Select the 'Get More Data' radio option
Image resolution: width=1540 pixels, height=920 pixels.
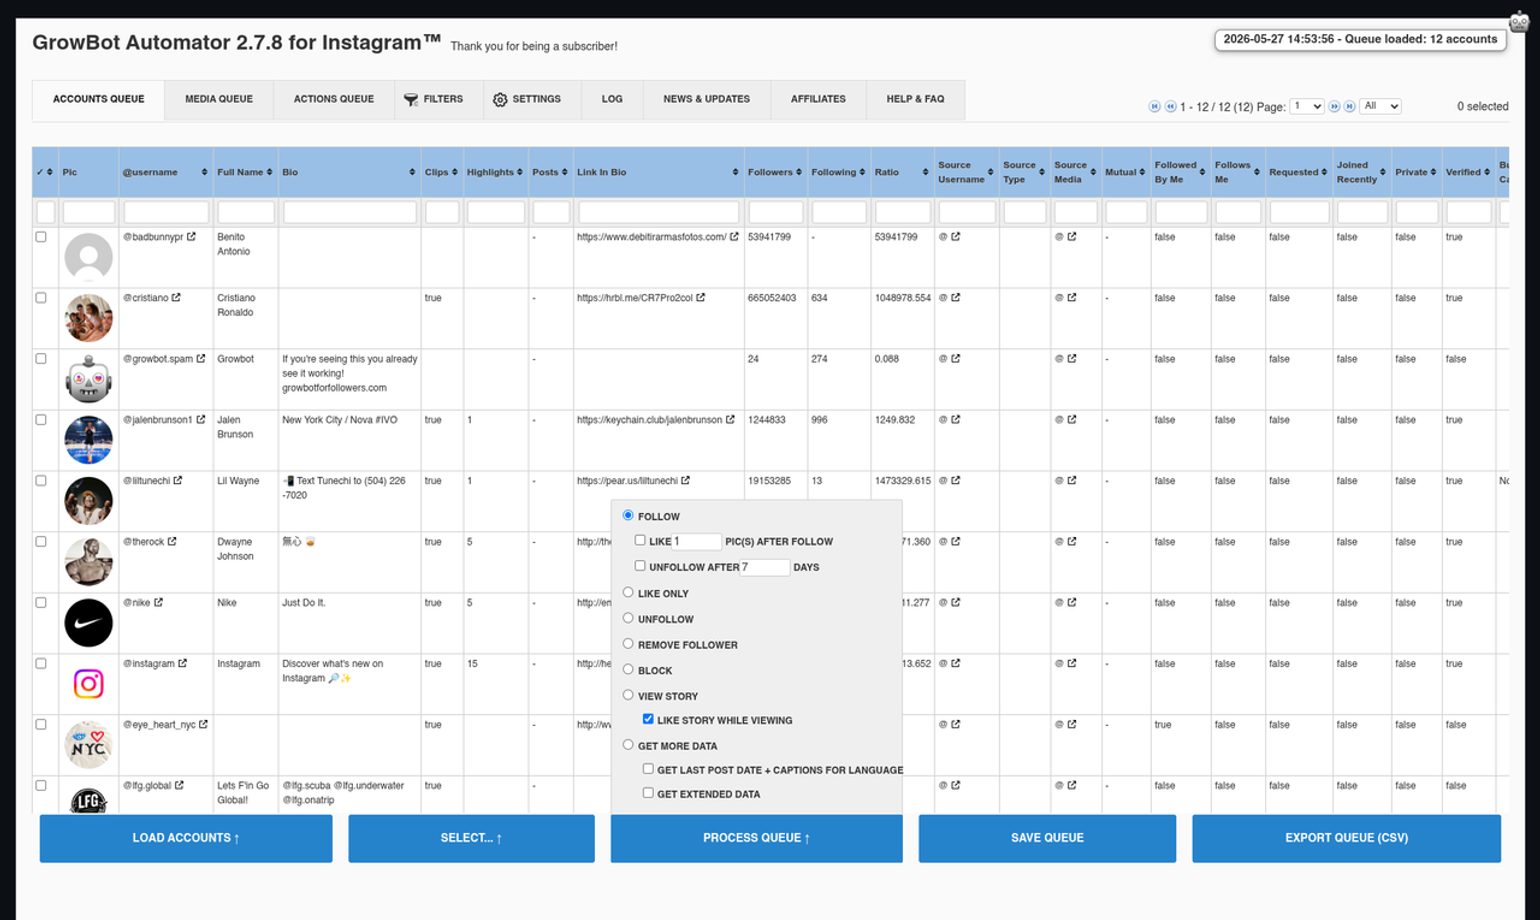pyautogui.click(x=628, y=745)
